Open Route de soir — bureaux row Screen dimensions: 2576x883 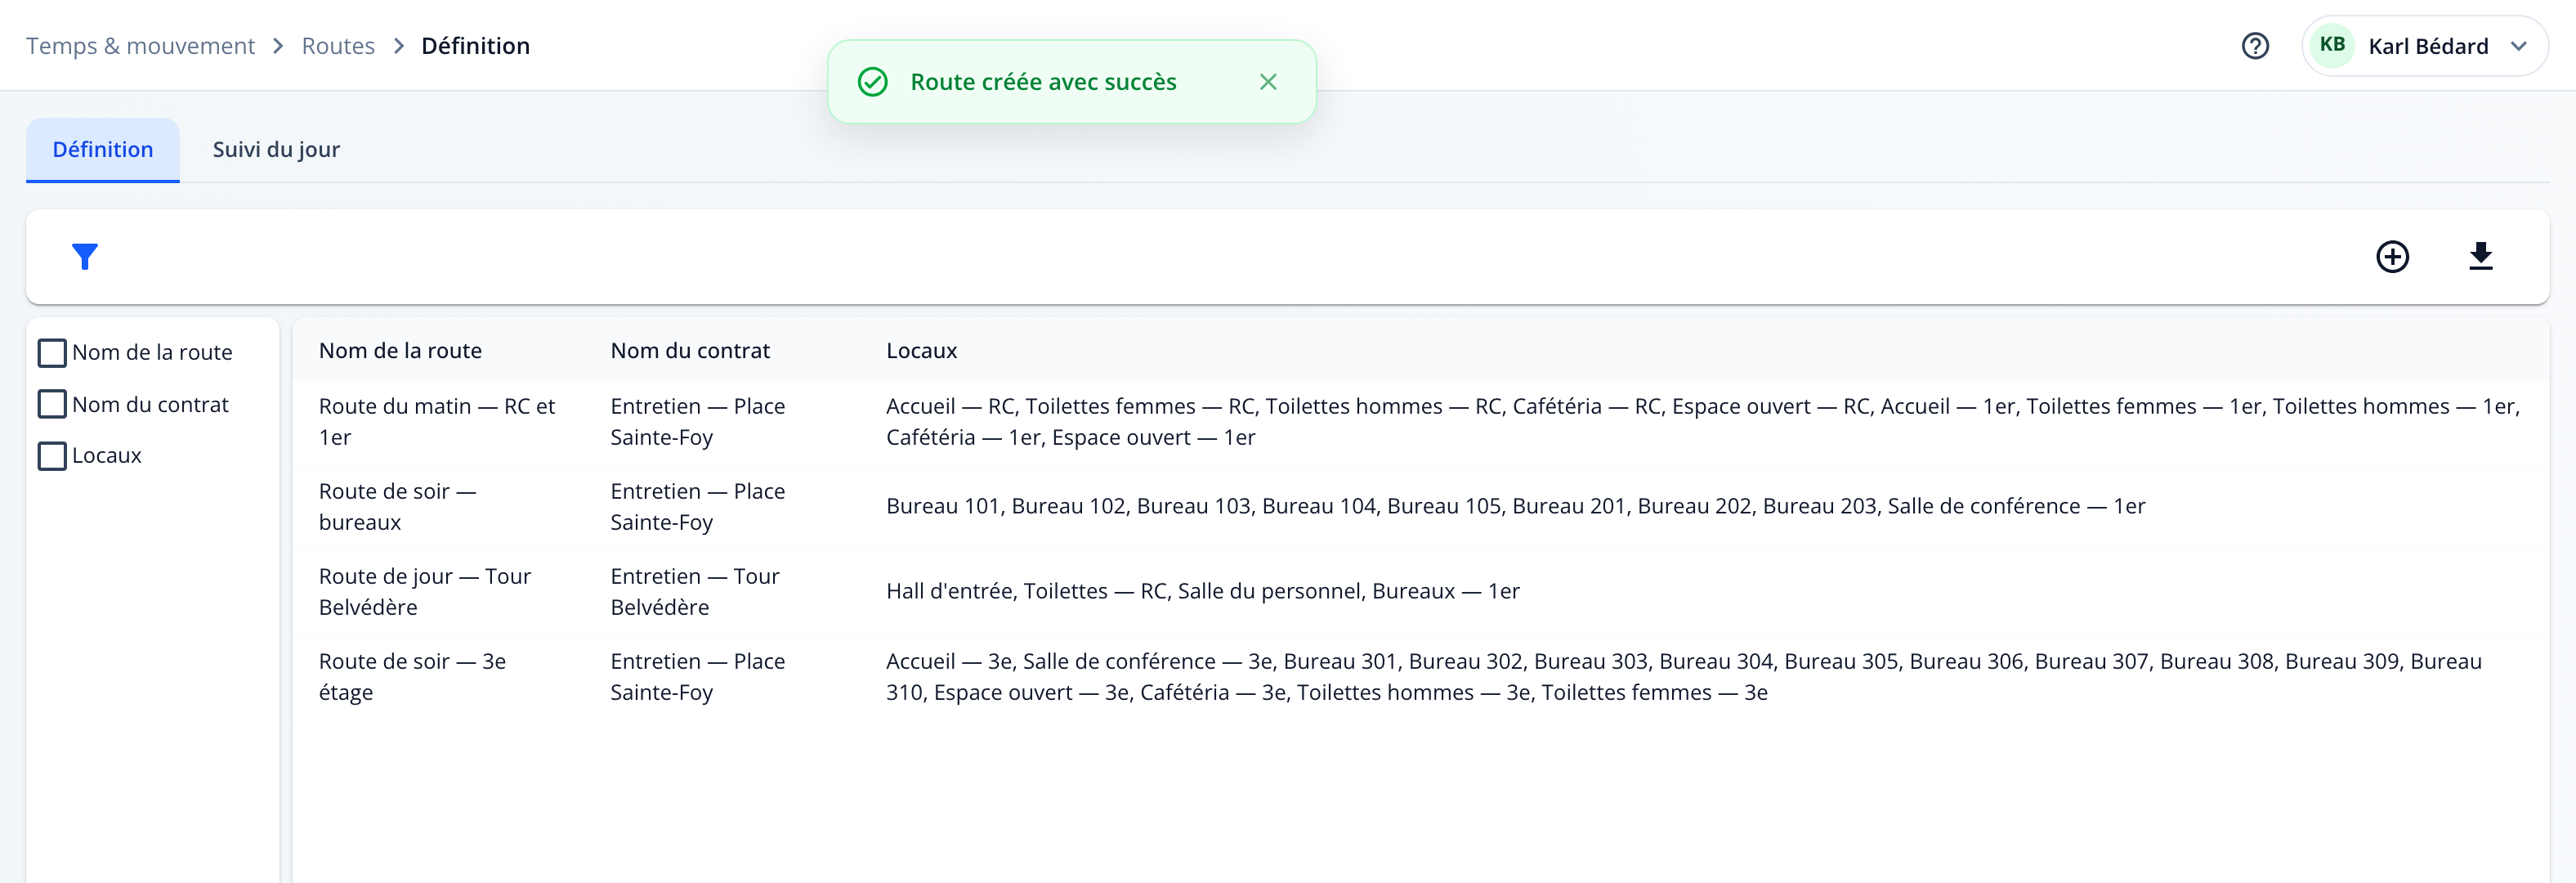1420,507
